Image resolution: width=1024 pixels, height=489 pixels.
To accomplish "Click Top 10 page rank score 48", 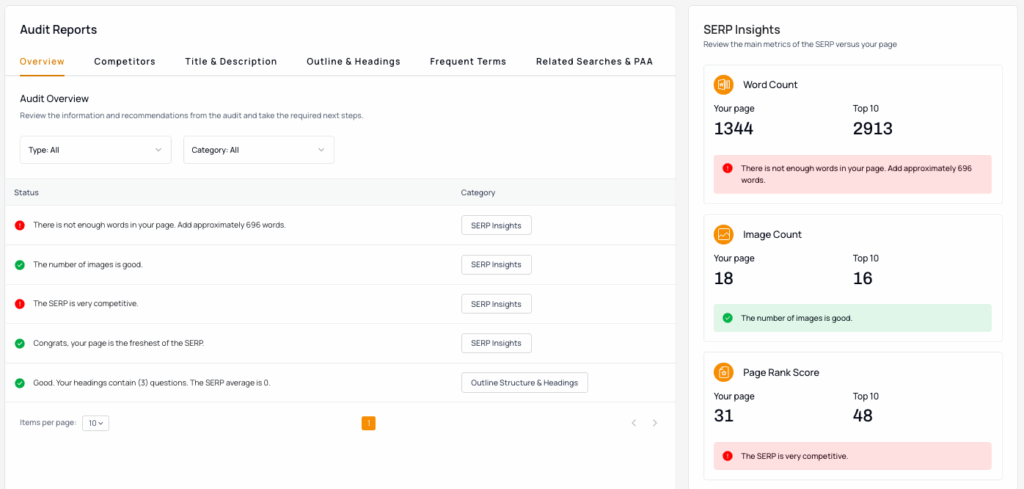I will point(863,416).
